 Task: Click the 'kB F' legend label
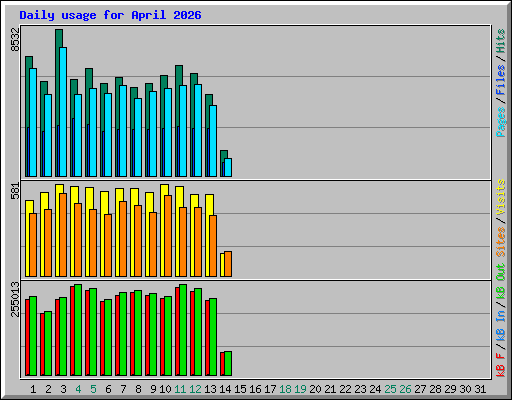(501, 365)
